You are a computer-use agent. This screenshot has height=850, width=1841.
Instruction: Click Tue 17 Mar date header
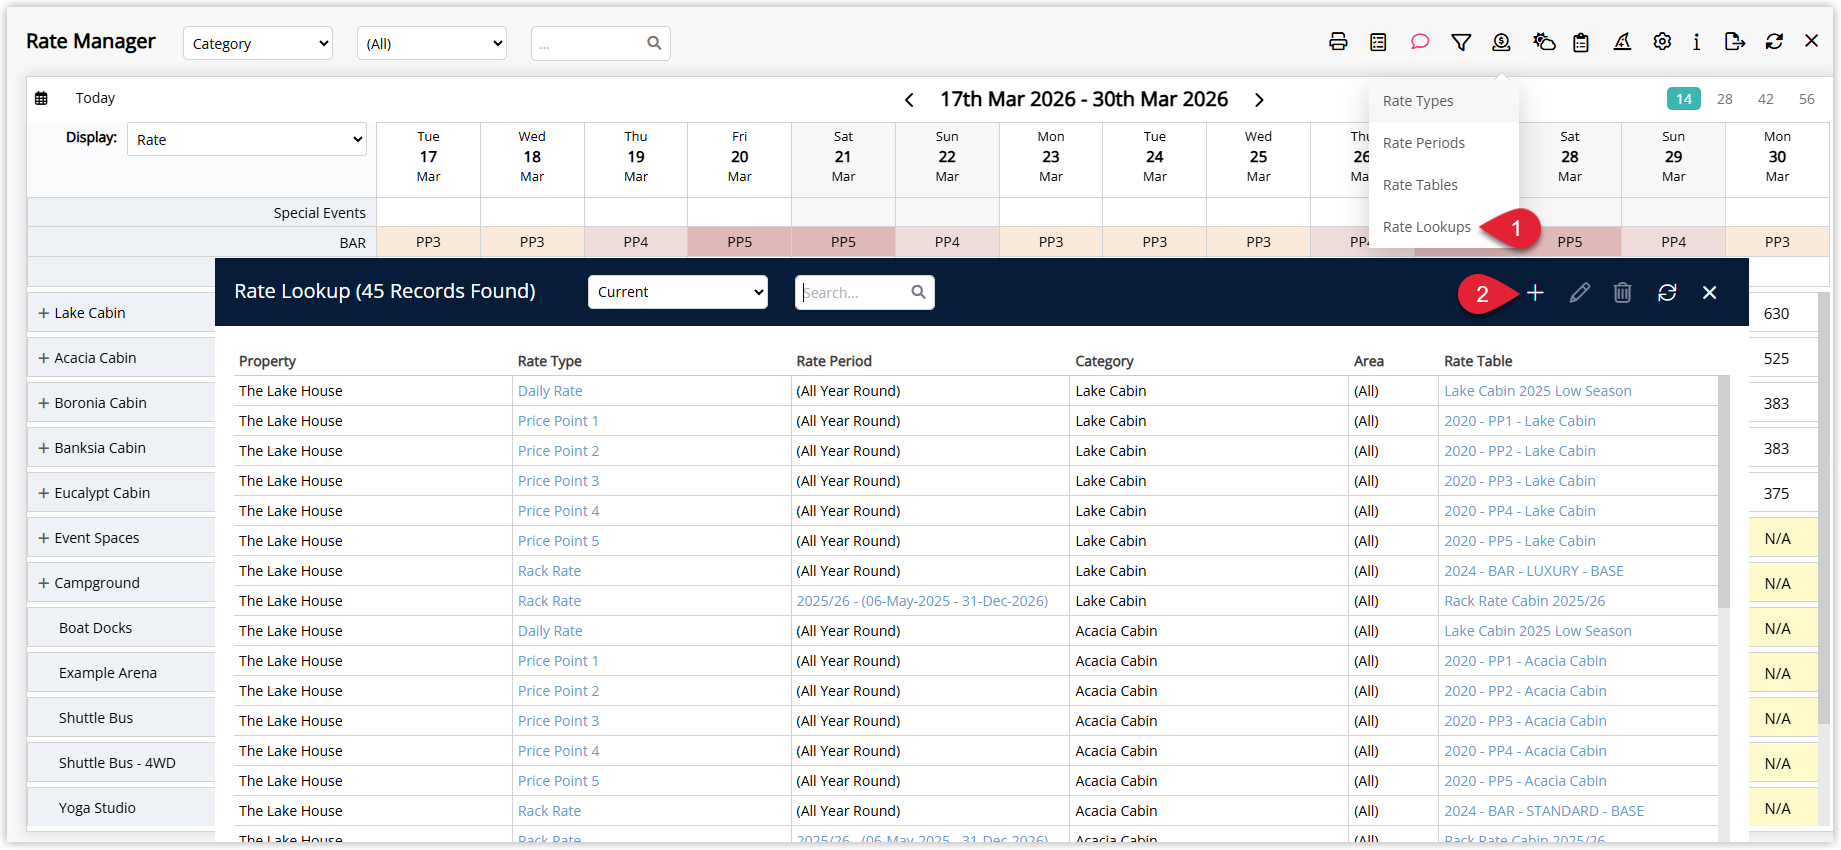point(428,157)
